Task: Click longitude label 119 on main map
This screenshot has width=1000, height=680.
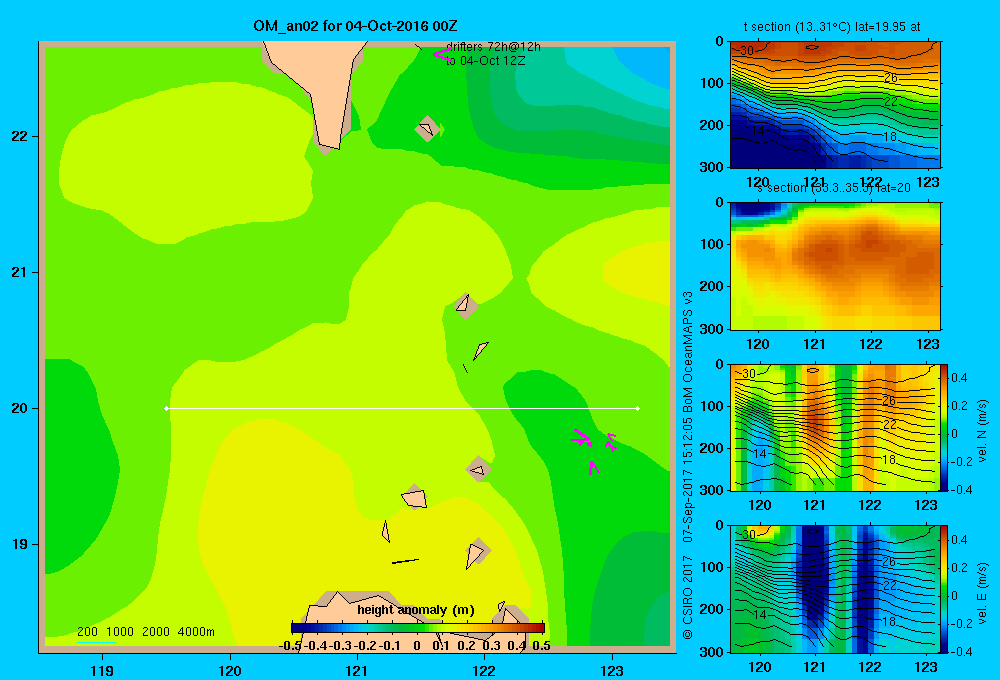Action: pos(102,670)
